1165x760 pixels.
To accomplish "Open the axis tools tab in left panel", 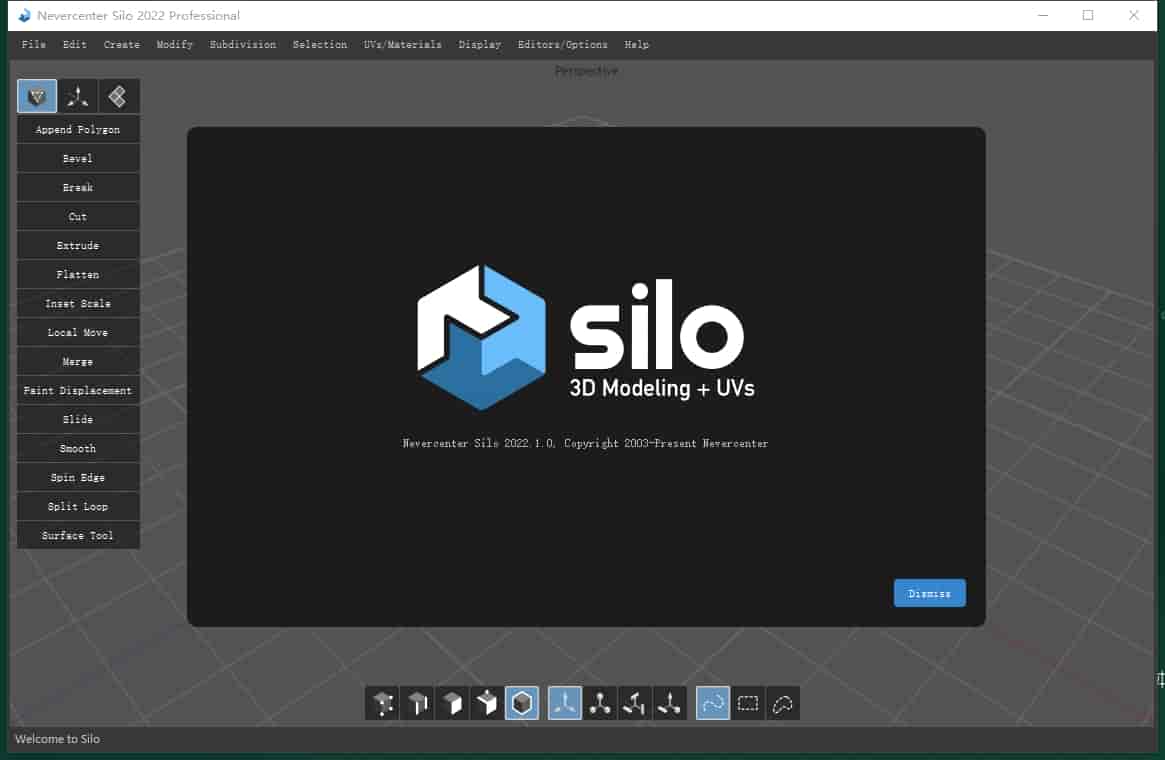I will coord(78,96).
